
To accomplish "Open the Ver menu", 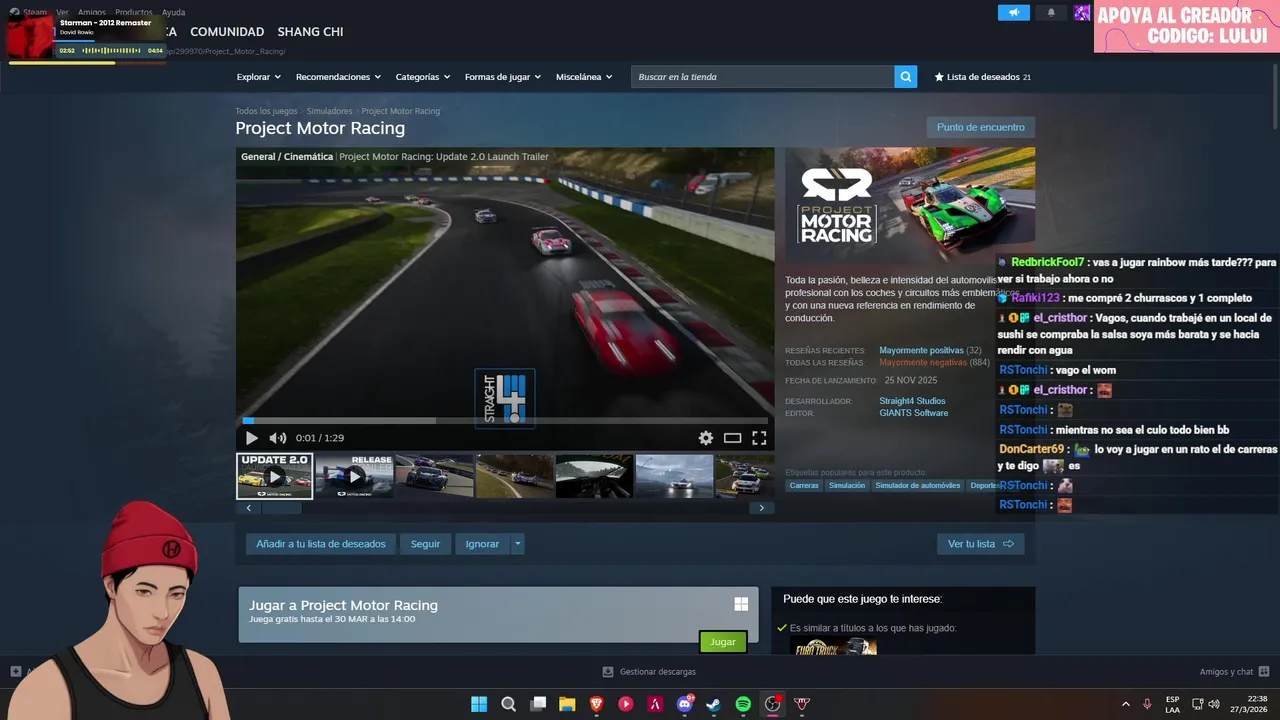I will 62,12.
